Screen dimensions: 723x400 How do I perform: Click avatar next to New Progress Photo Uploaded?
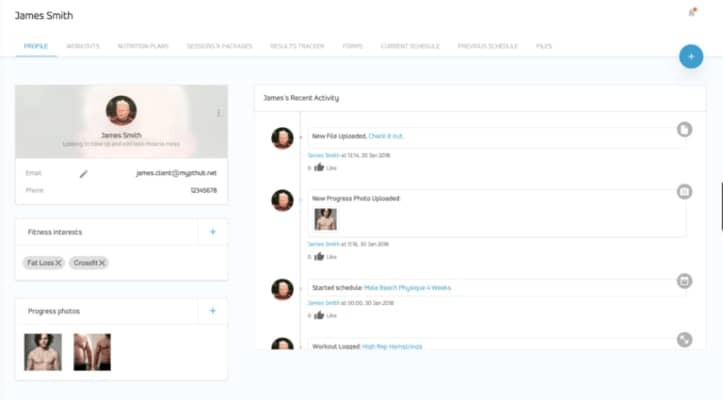click(x=282, y=200)
